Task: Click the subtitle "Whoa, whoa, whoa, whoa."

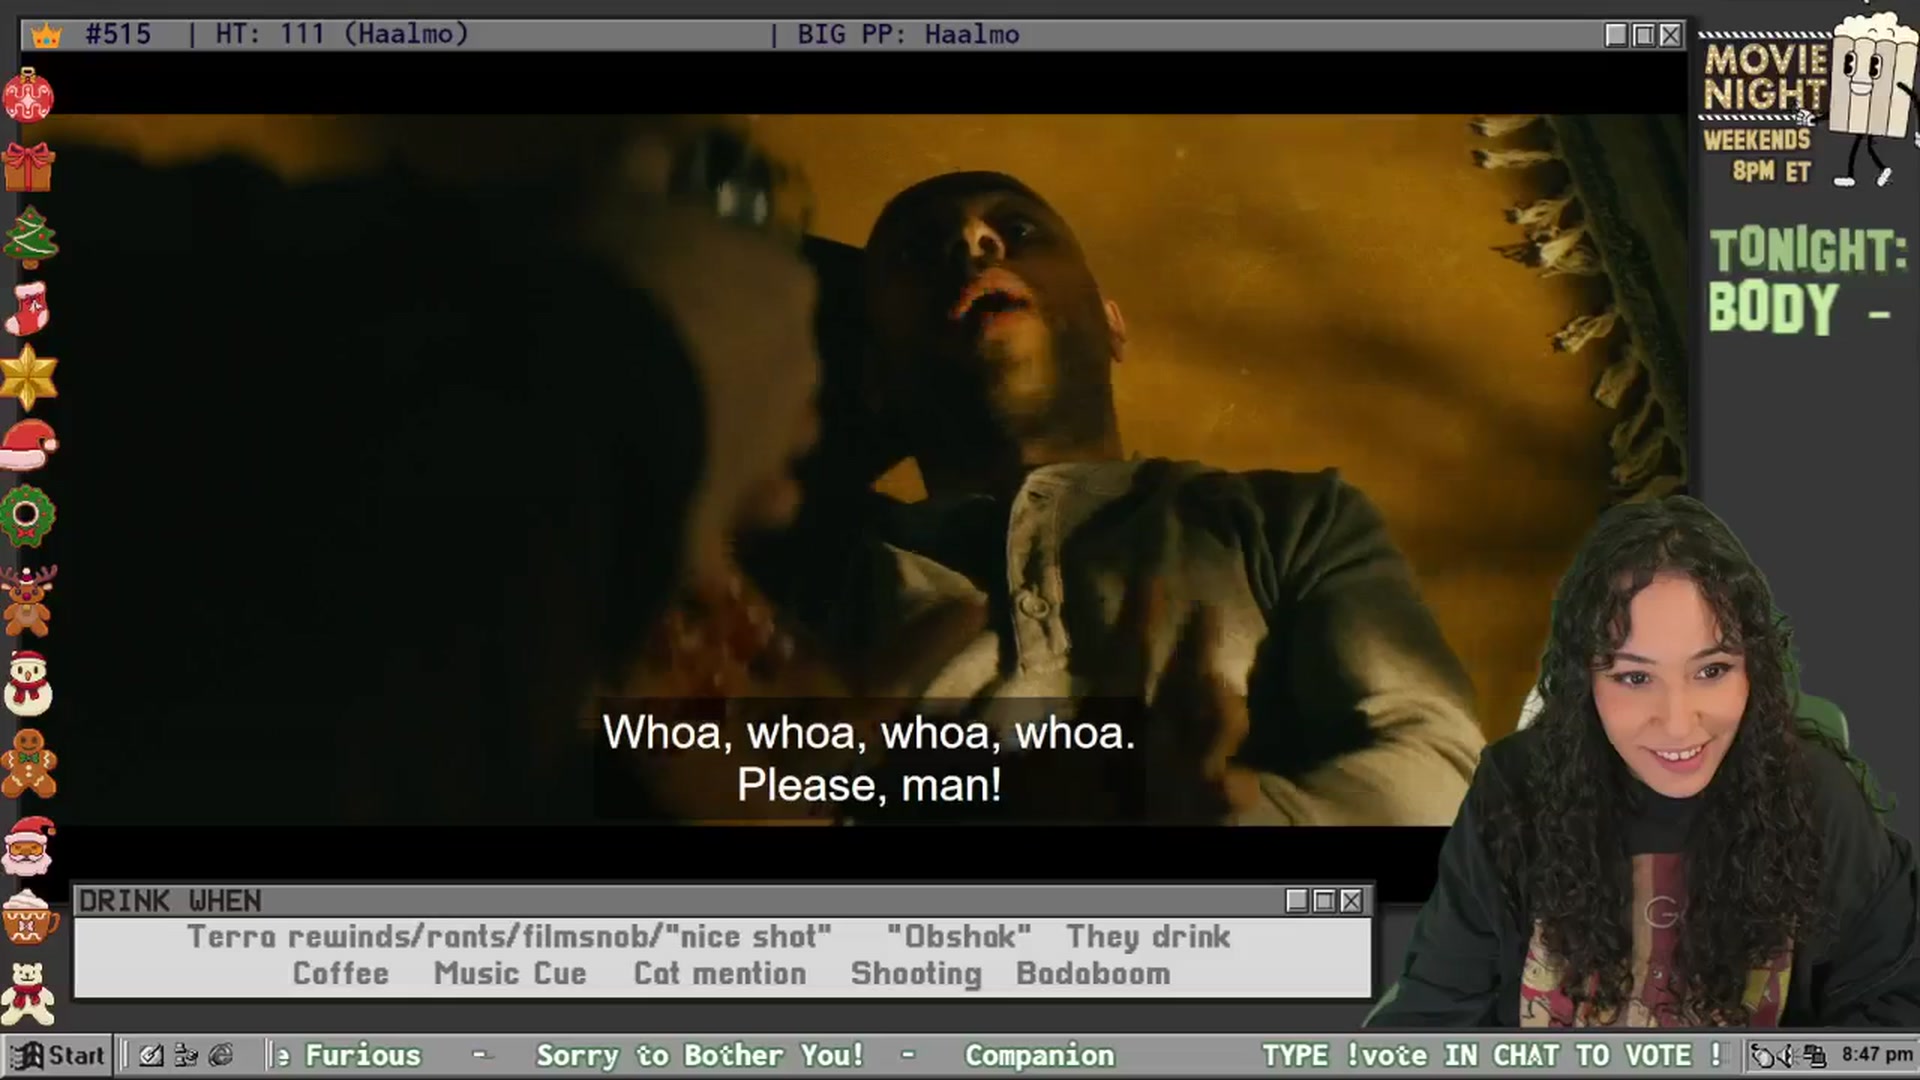Action: click(869, 733)
